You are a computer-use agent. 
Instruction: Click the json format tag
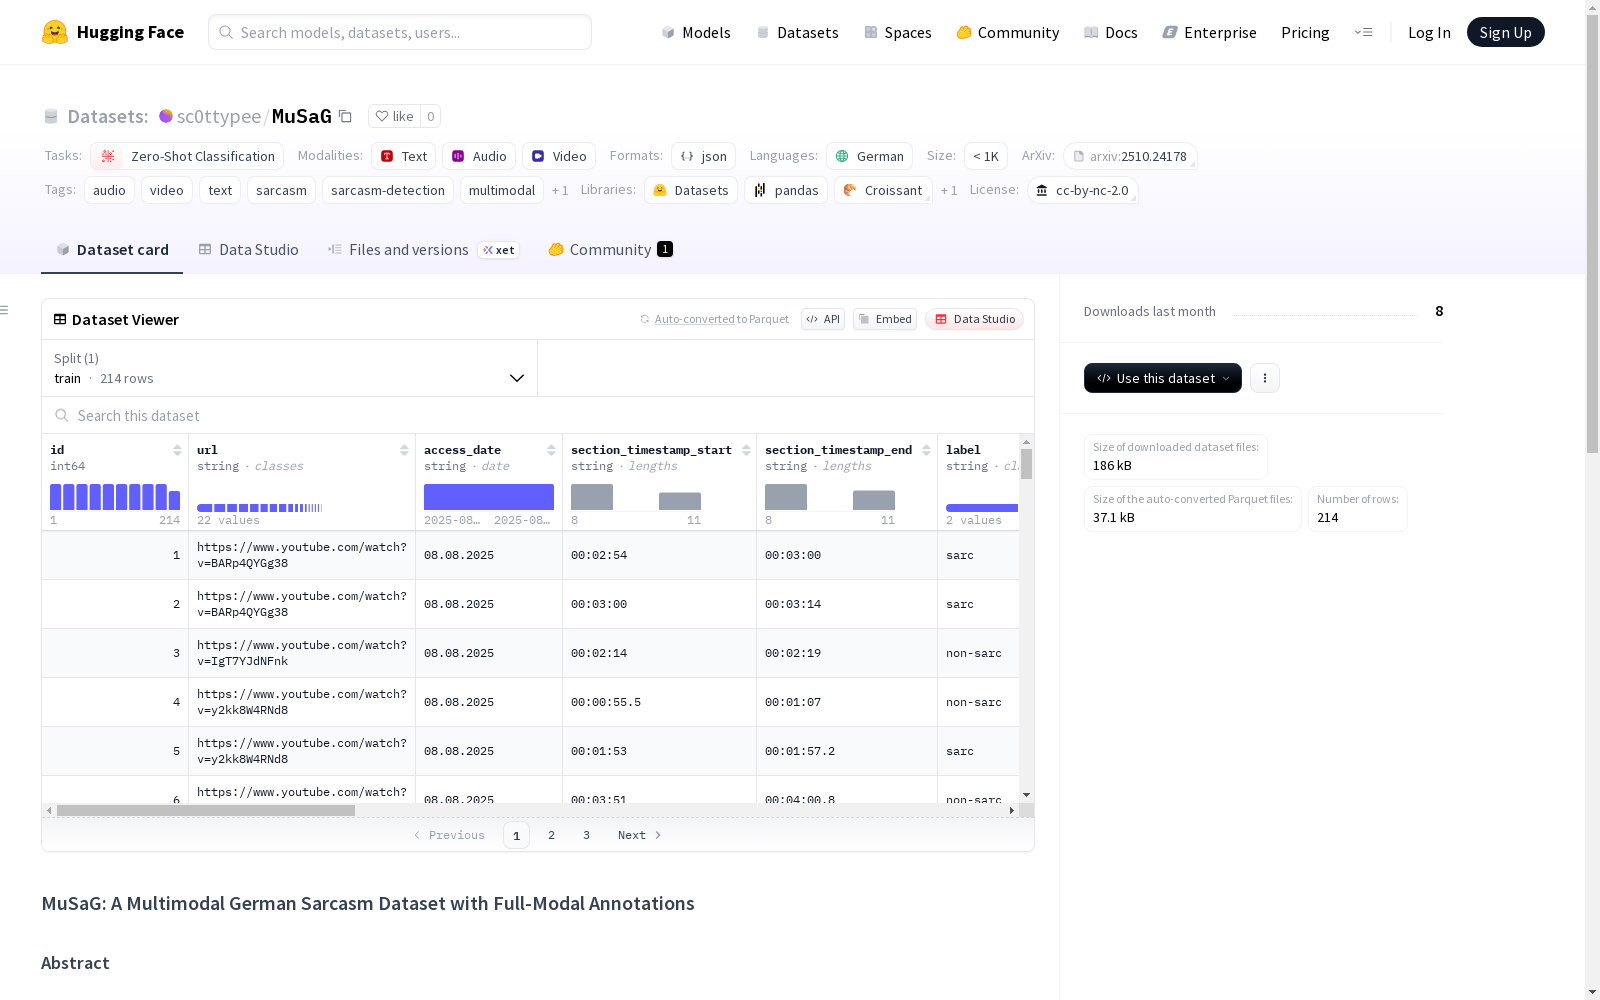[x=704, y=156]
